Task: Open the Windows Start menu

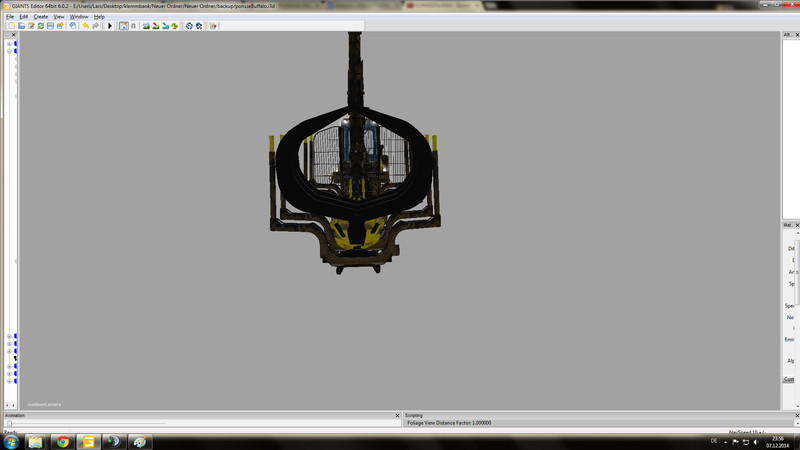Action: point(11,442)
